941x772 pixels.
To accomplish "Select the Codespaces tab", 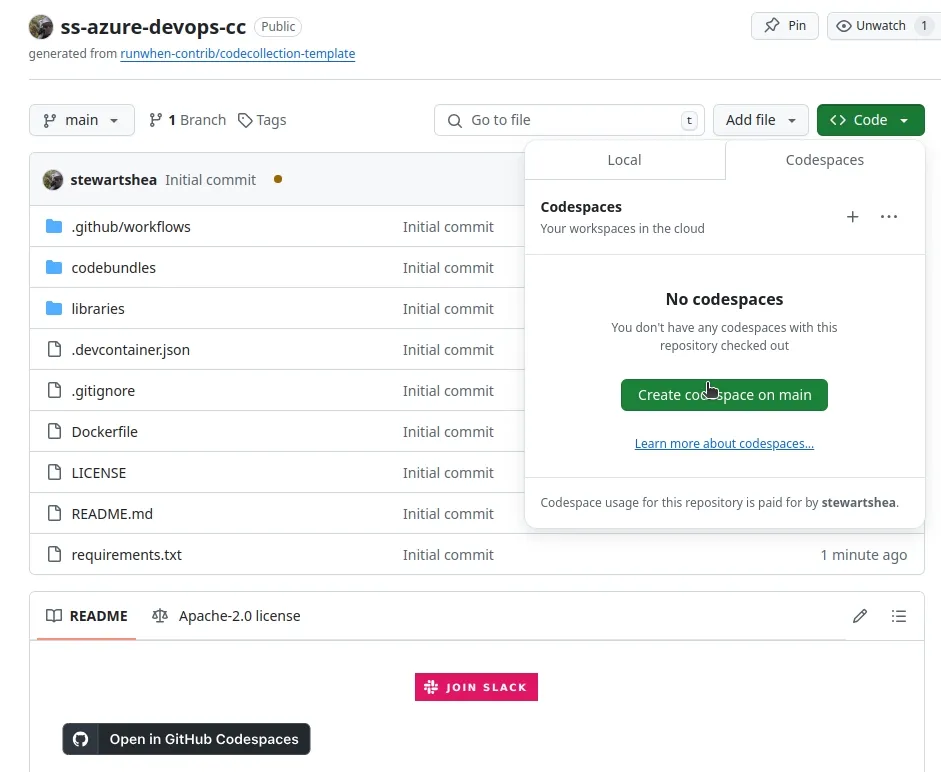I will pyautogui.click(x=824, y=159).
